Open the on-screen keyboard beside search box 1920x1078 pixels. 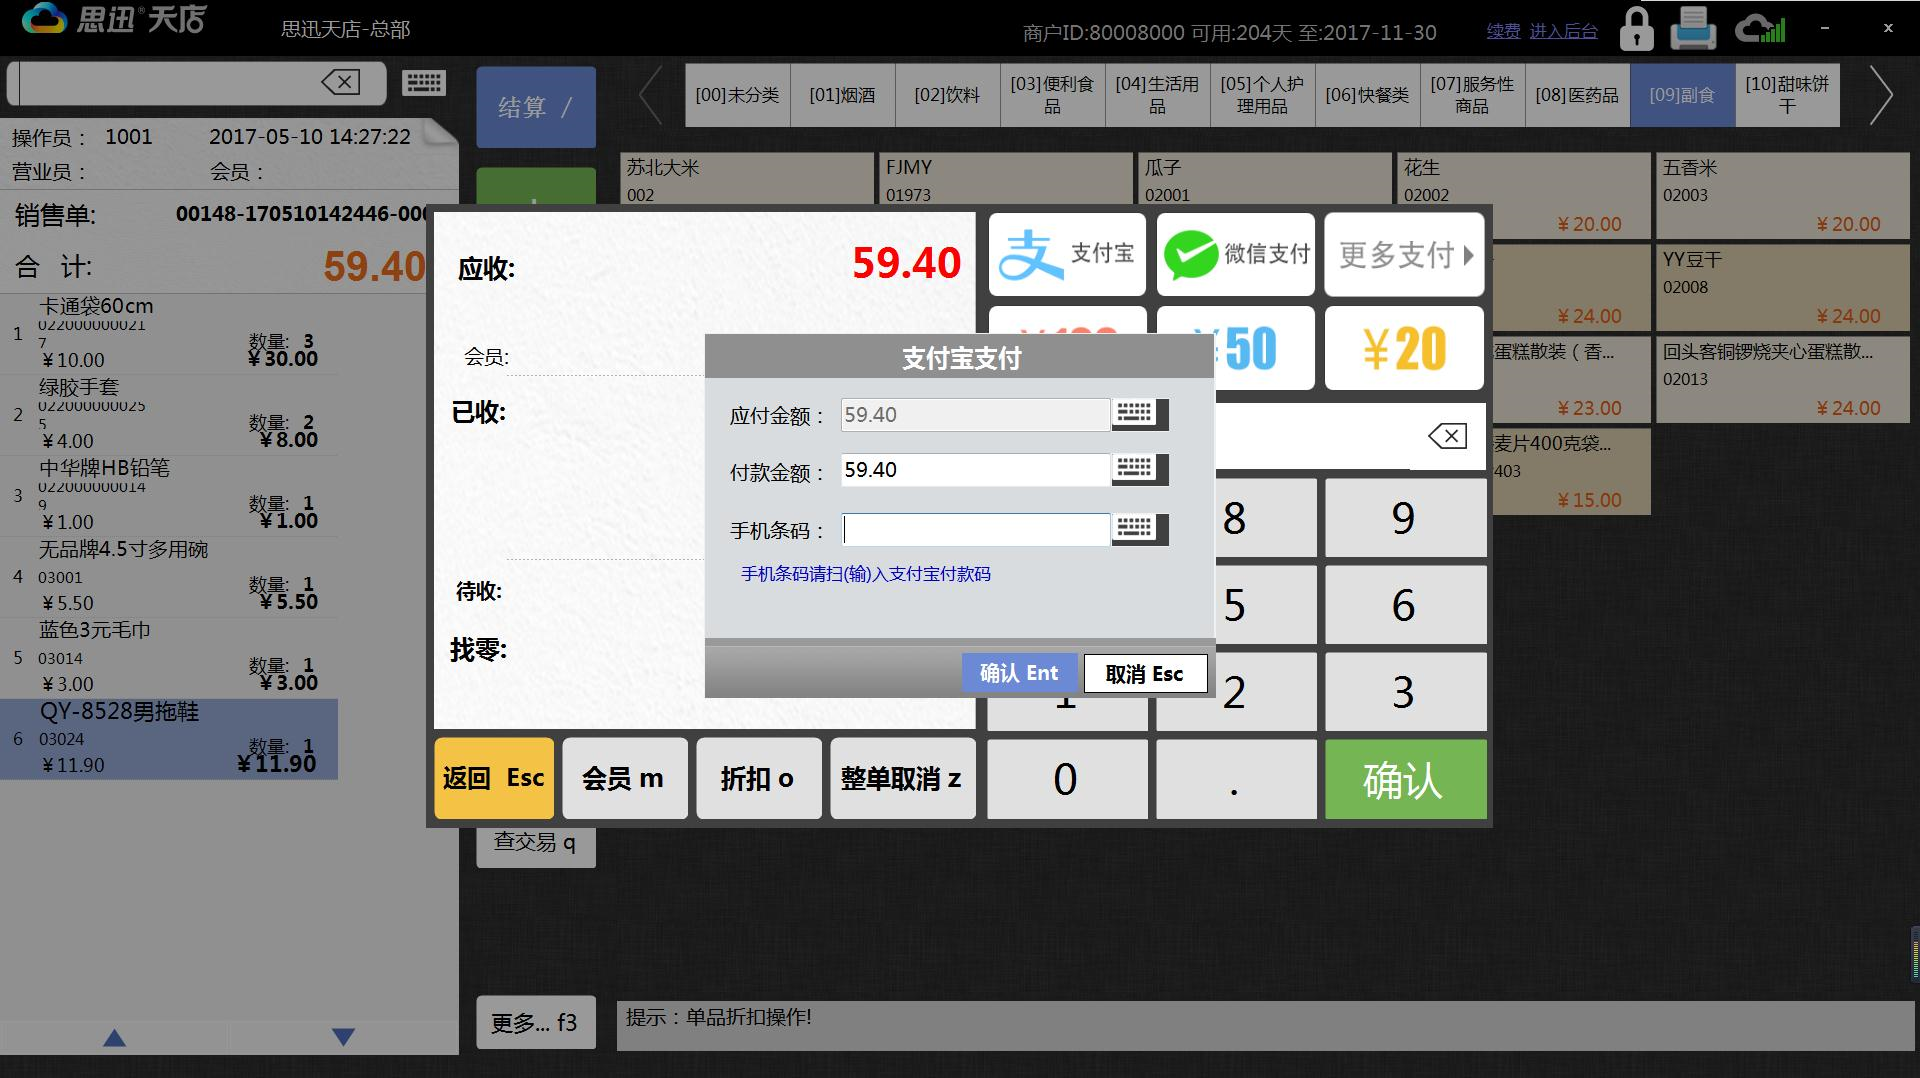[424, 83]
